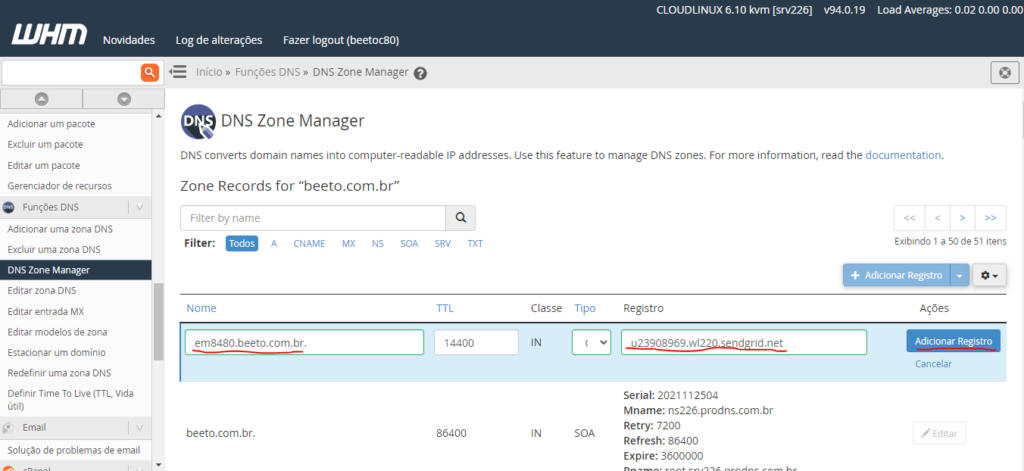Image resolution: width=1024 pixels, height=471 pixels.
Task: Click the Nome input em8480.beeto.com.br.
Action: 304,342
